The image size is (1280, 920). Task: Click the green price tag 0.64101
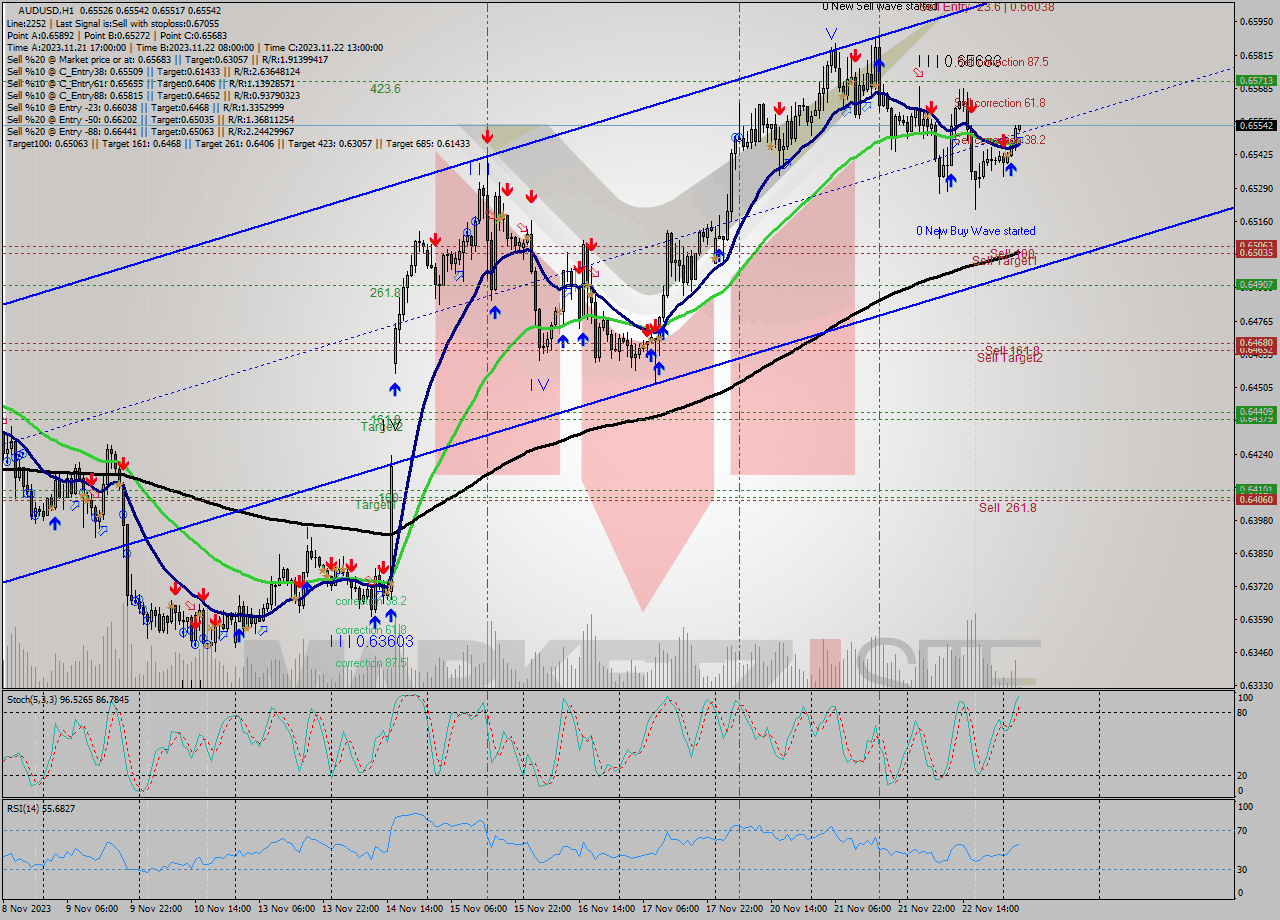click(1256, 490)
